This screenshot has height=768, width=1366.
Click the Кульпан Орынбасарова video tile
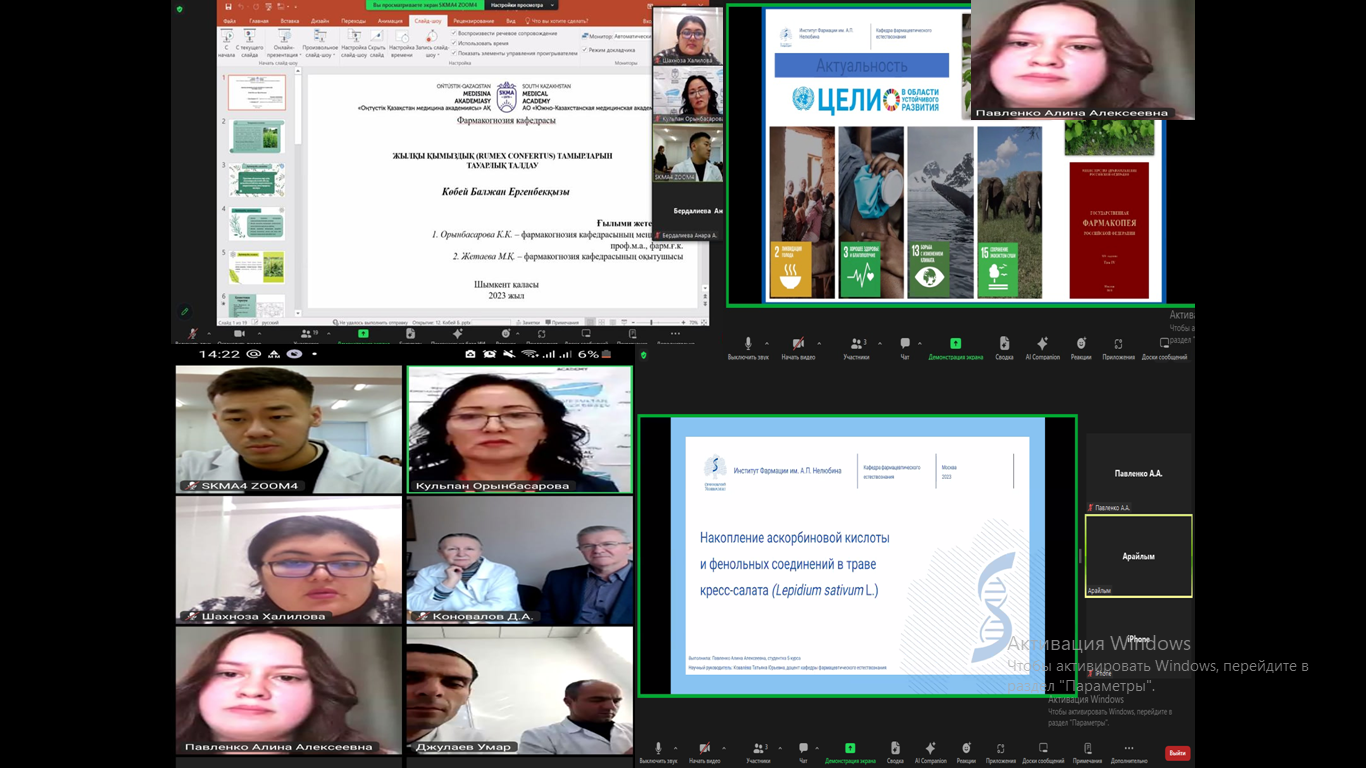[520, 429]
